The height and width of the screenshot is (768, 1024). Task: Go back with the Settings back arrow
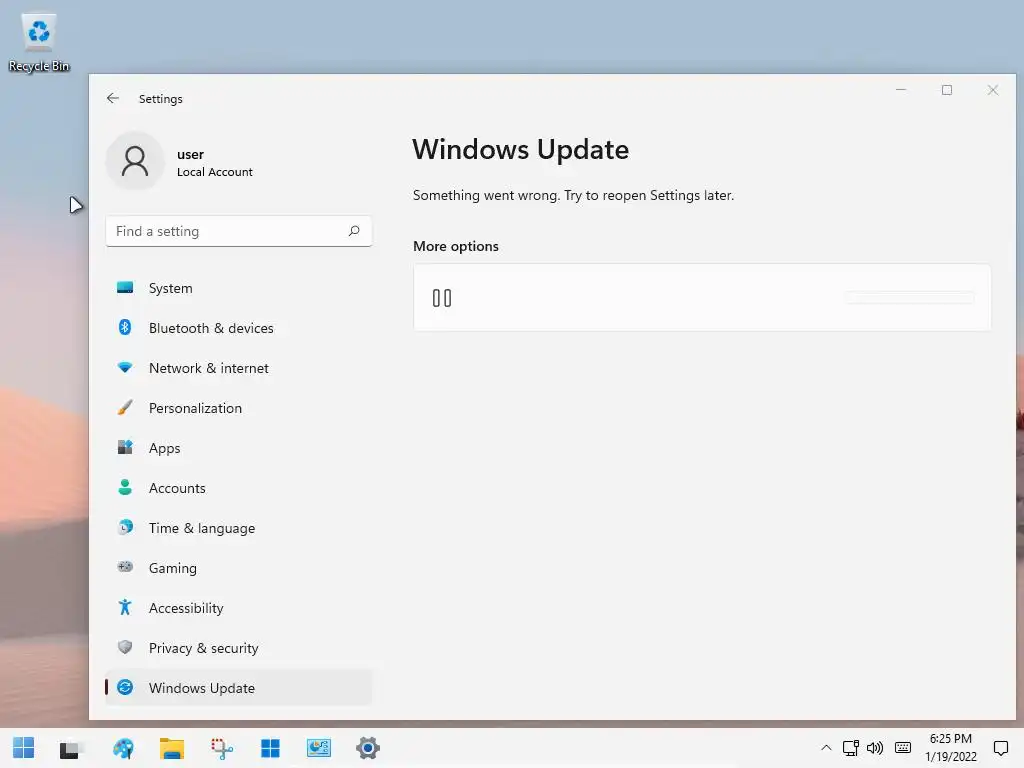112,98
